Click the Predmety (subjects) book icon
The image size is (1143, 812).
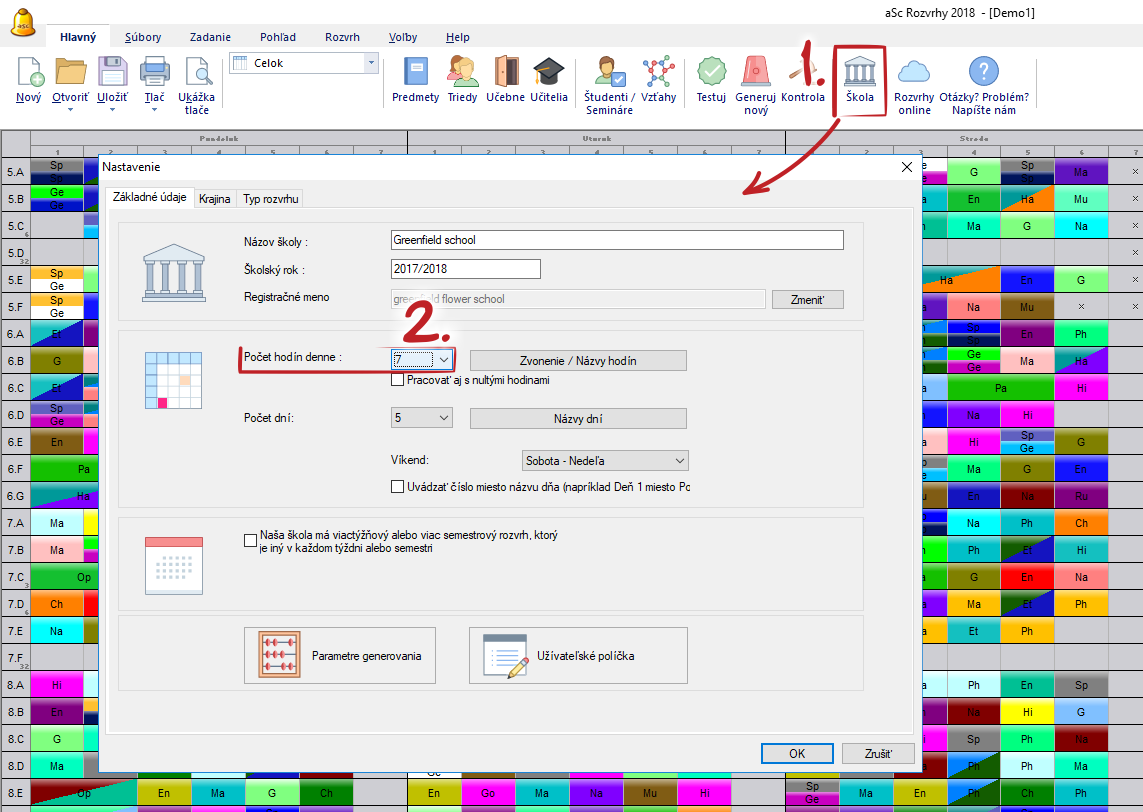pyautogui.click(x=415, y=73)
